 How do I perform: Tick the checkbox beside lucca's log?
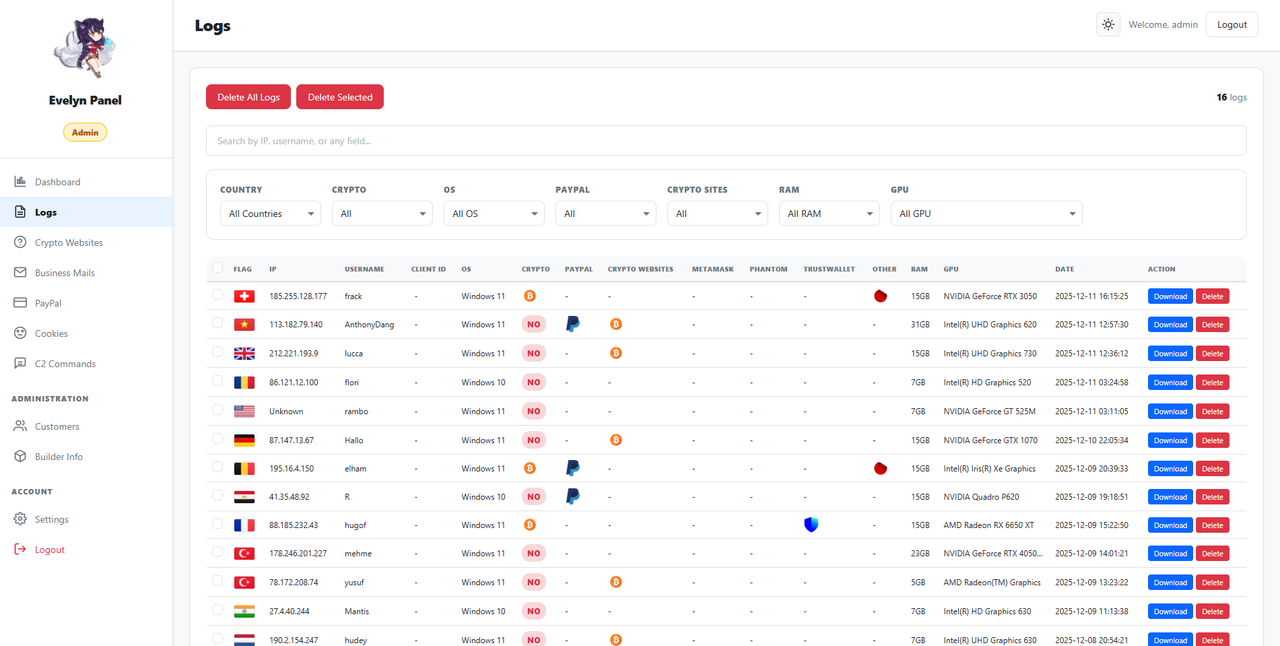click(x=217, y=352)
